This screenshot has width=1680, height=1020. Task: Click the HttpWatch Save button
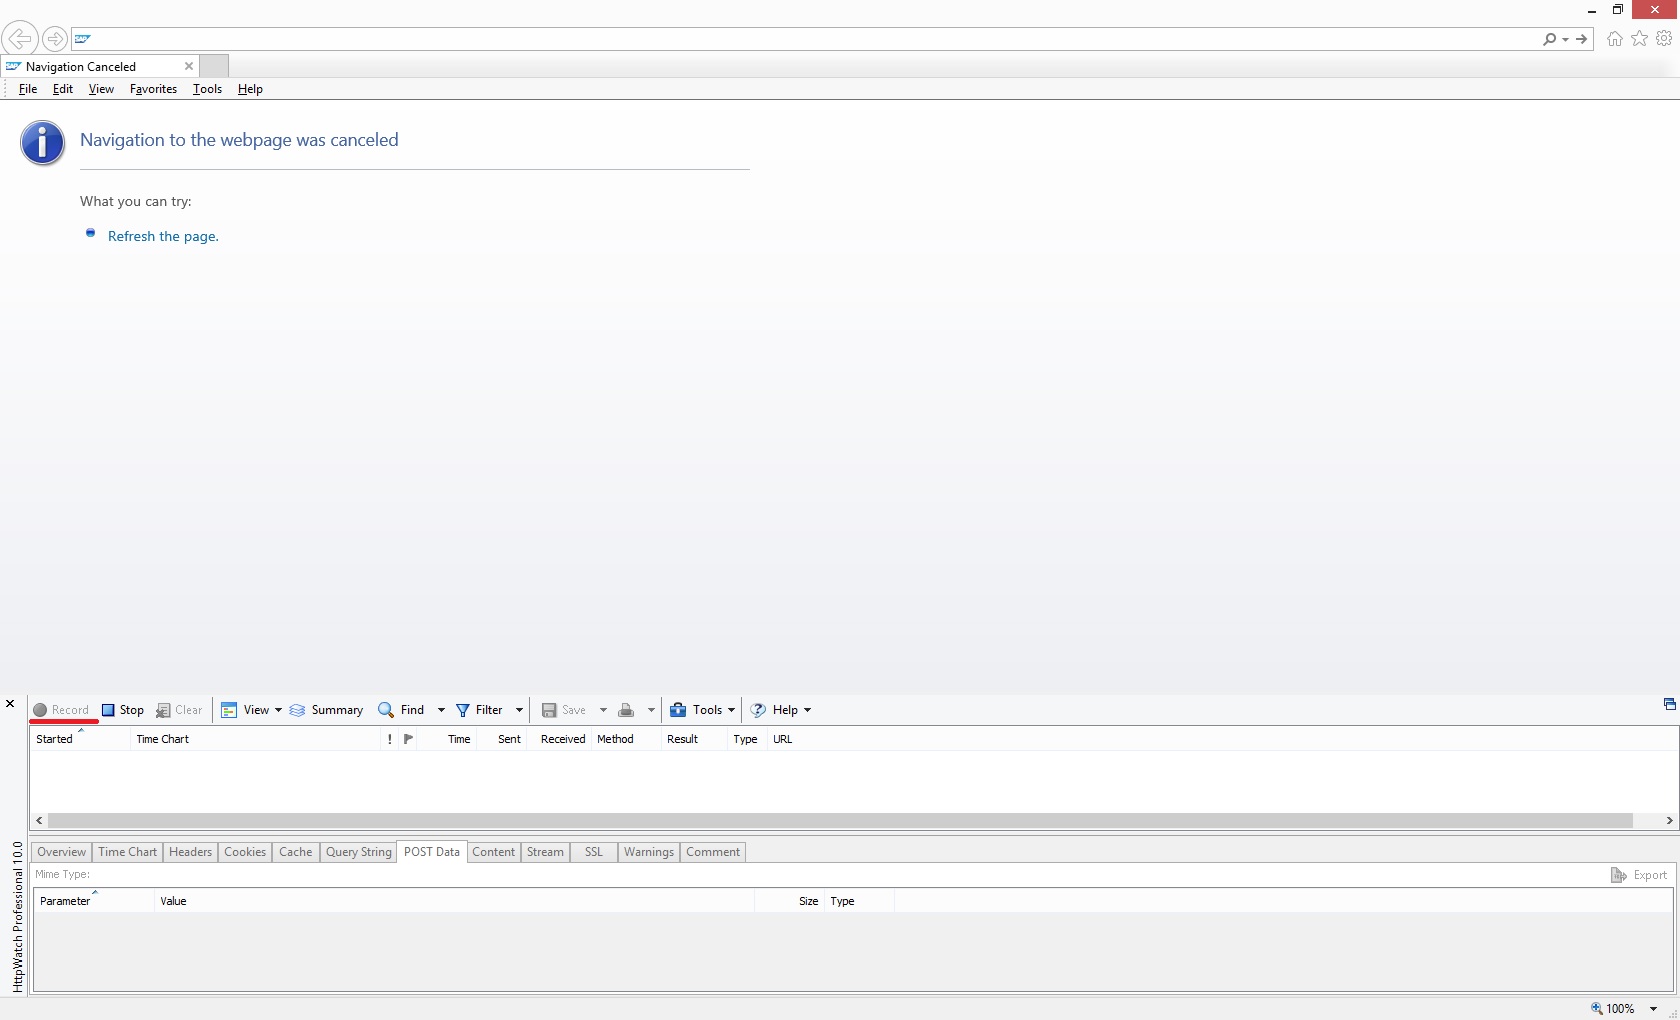pos(564,710)
